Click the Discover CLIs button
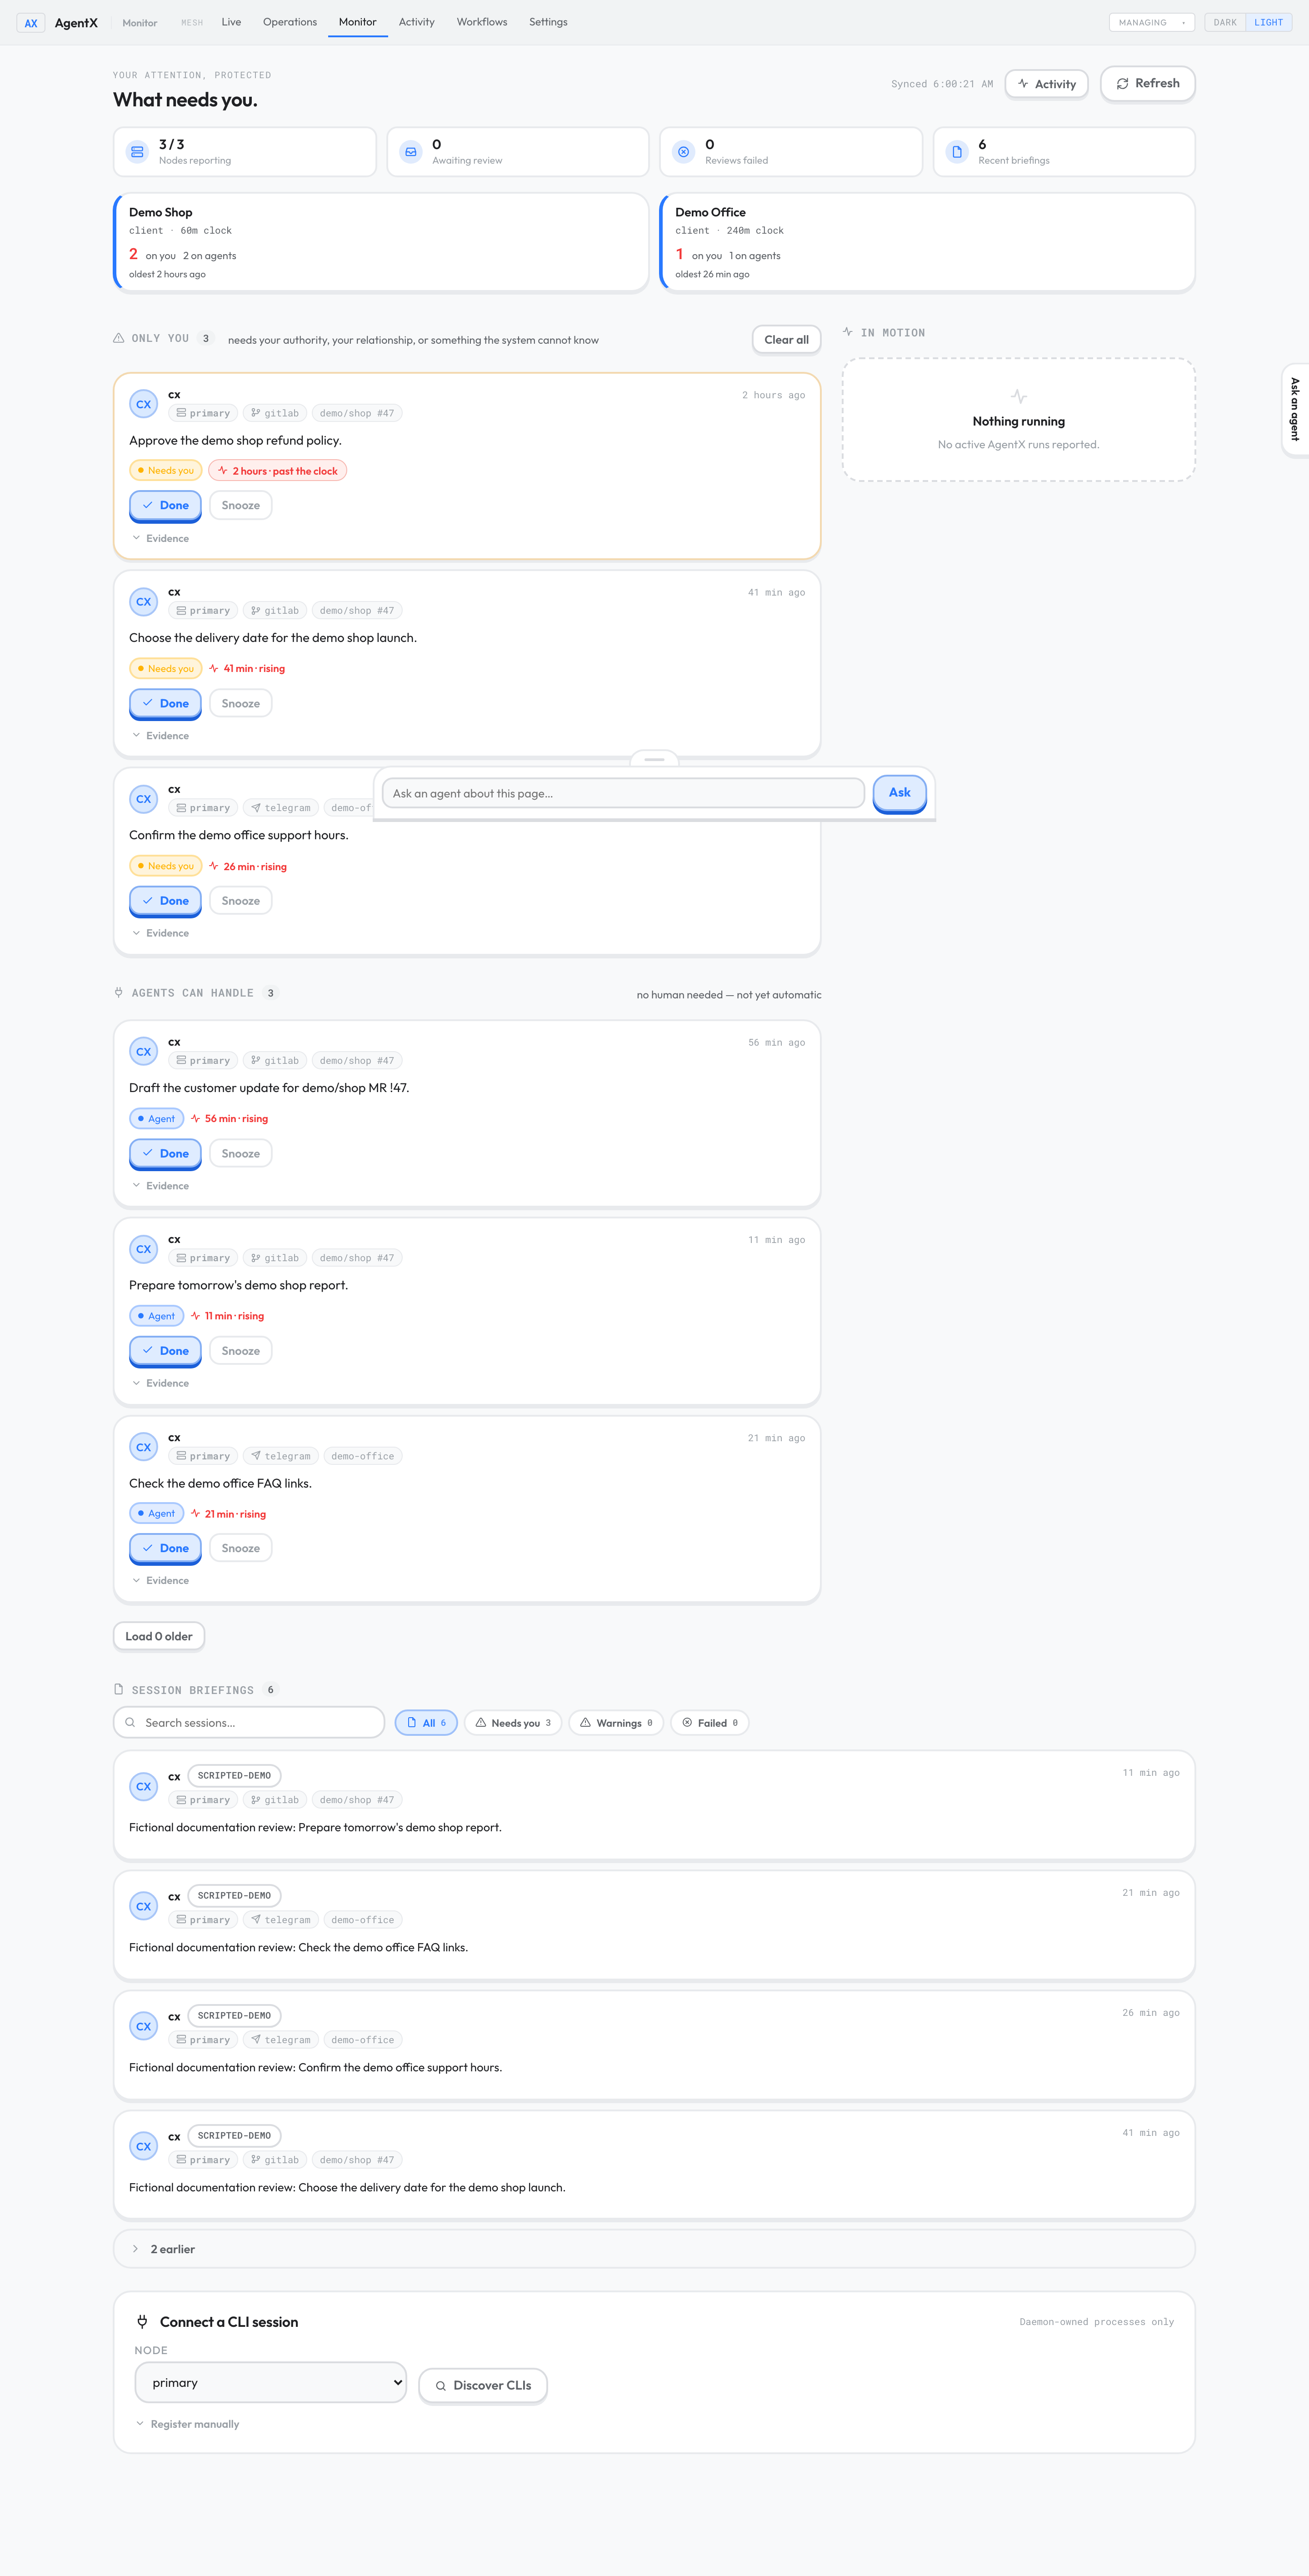Image resolution: width=1309 pixels, height=2576 pixels. [483, 2386]
